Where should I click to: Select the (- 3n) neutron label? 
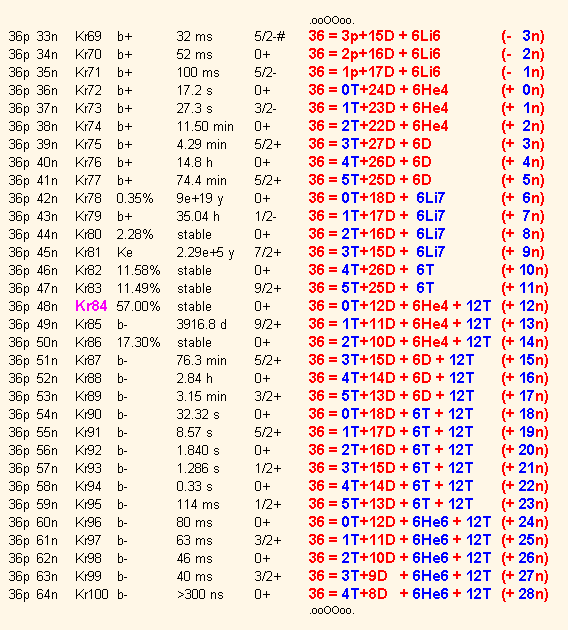tap(523, 36)
